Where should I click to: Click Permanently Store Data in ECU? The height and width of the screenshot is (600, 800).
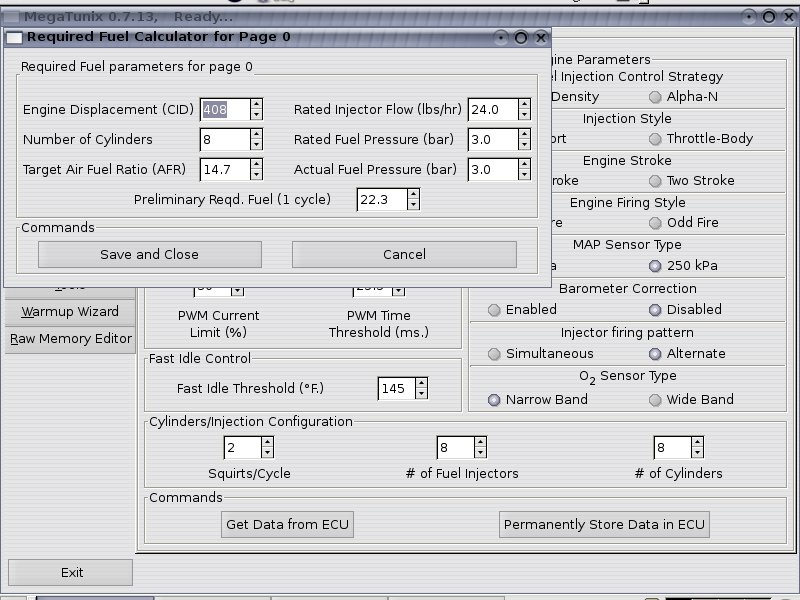[604, 524]
